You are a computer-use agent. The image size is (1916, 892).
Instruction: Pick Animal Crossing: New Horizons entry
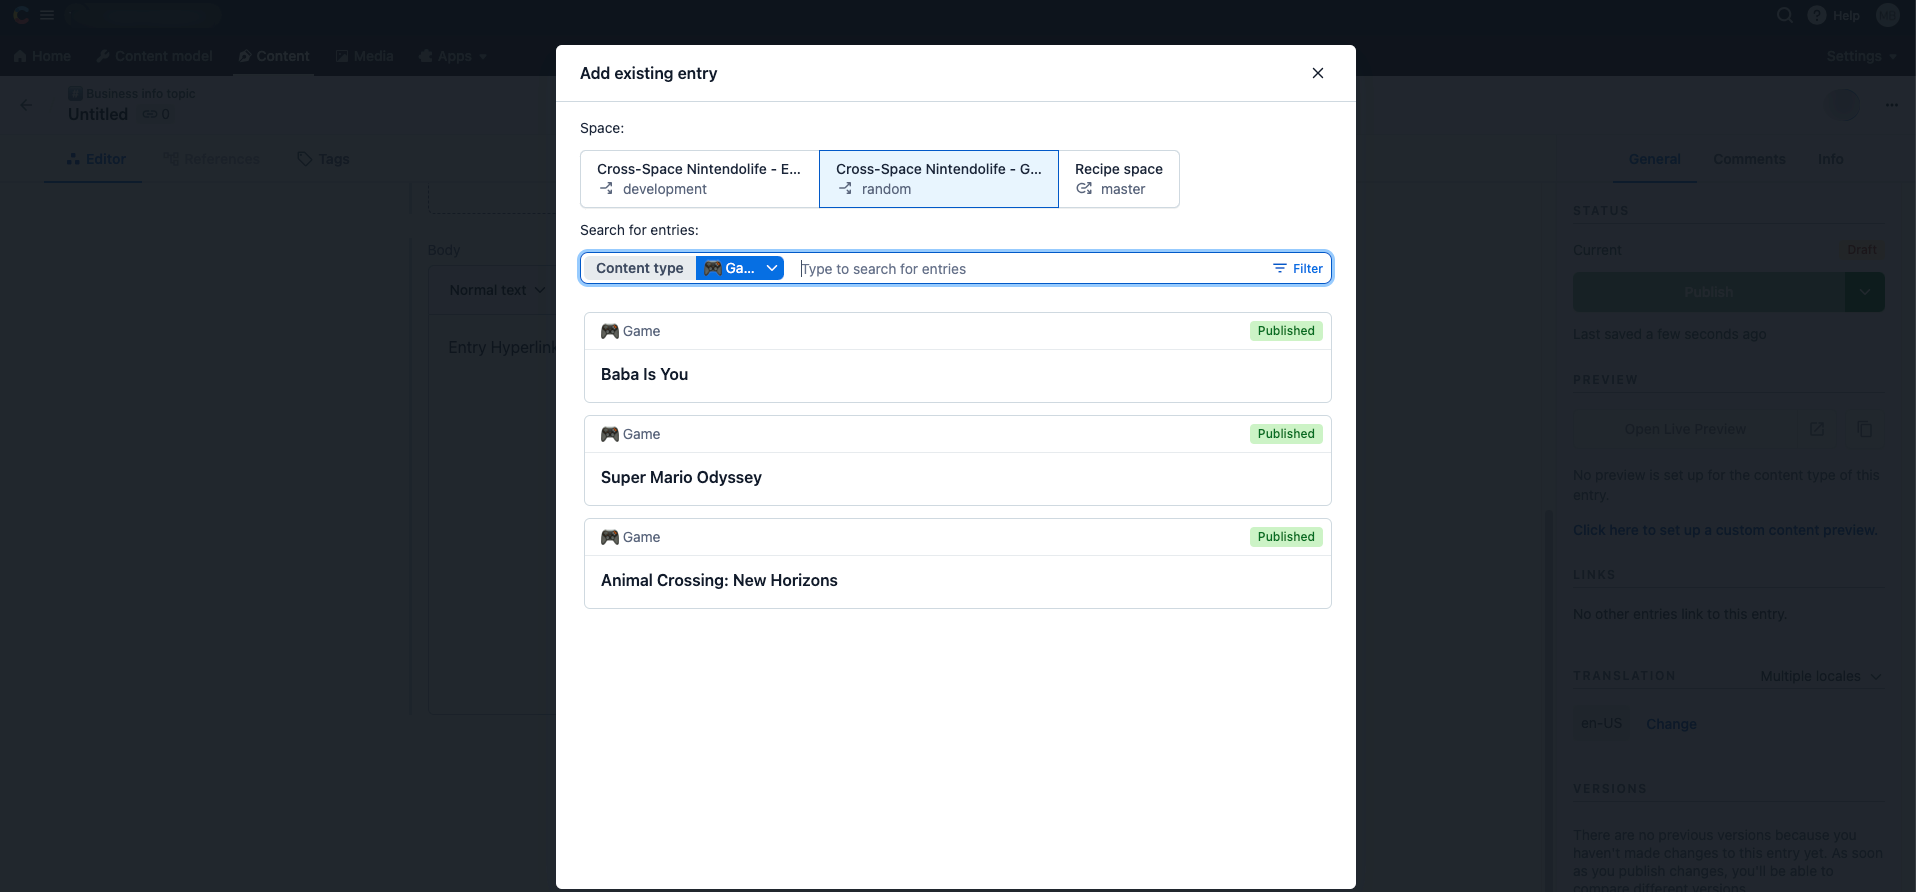point(958,564)
